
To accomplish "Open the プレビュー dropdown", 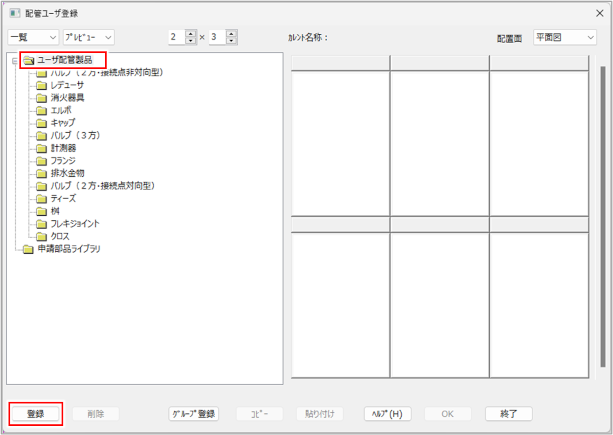I will (88, 37).
